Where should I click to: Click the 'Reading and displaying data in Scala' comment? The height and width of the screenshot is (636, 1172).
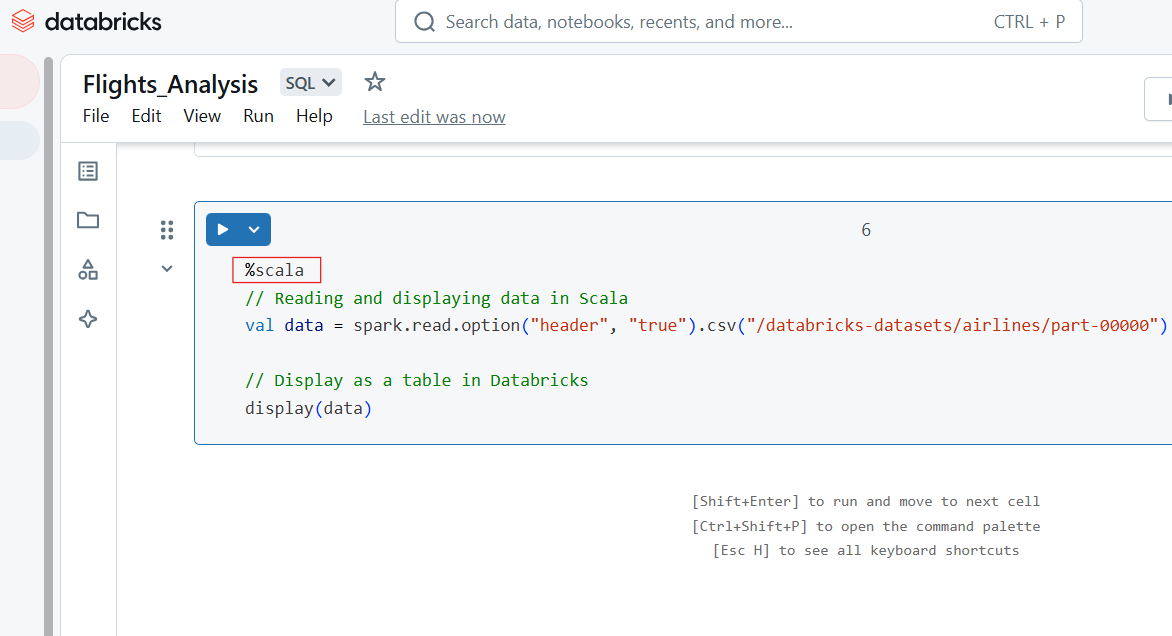[x=437, y=298]
